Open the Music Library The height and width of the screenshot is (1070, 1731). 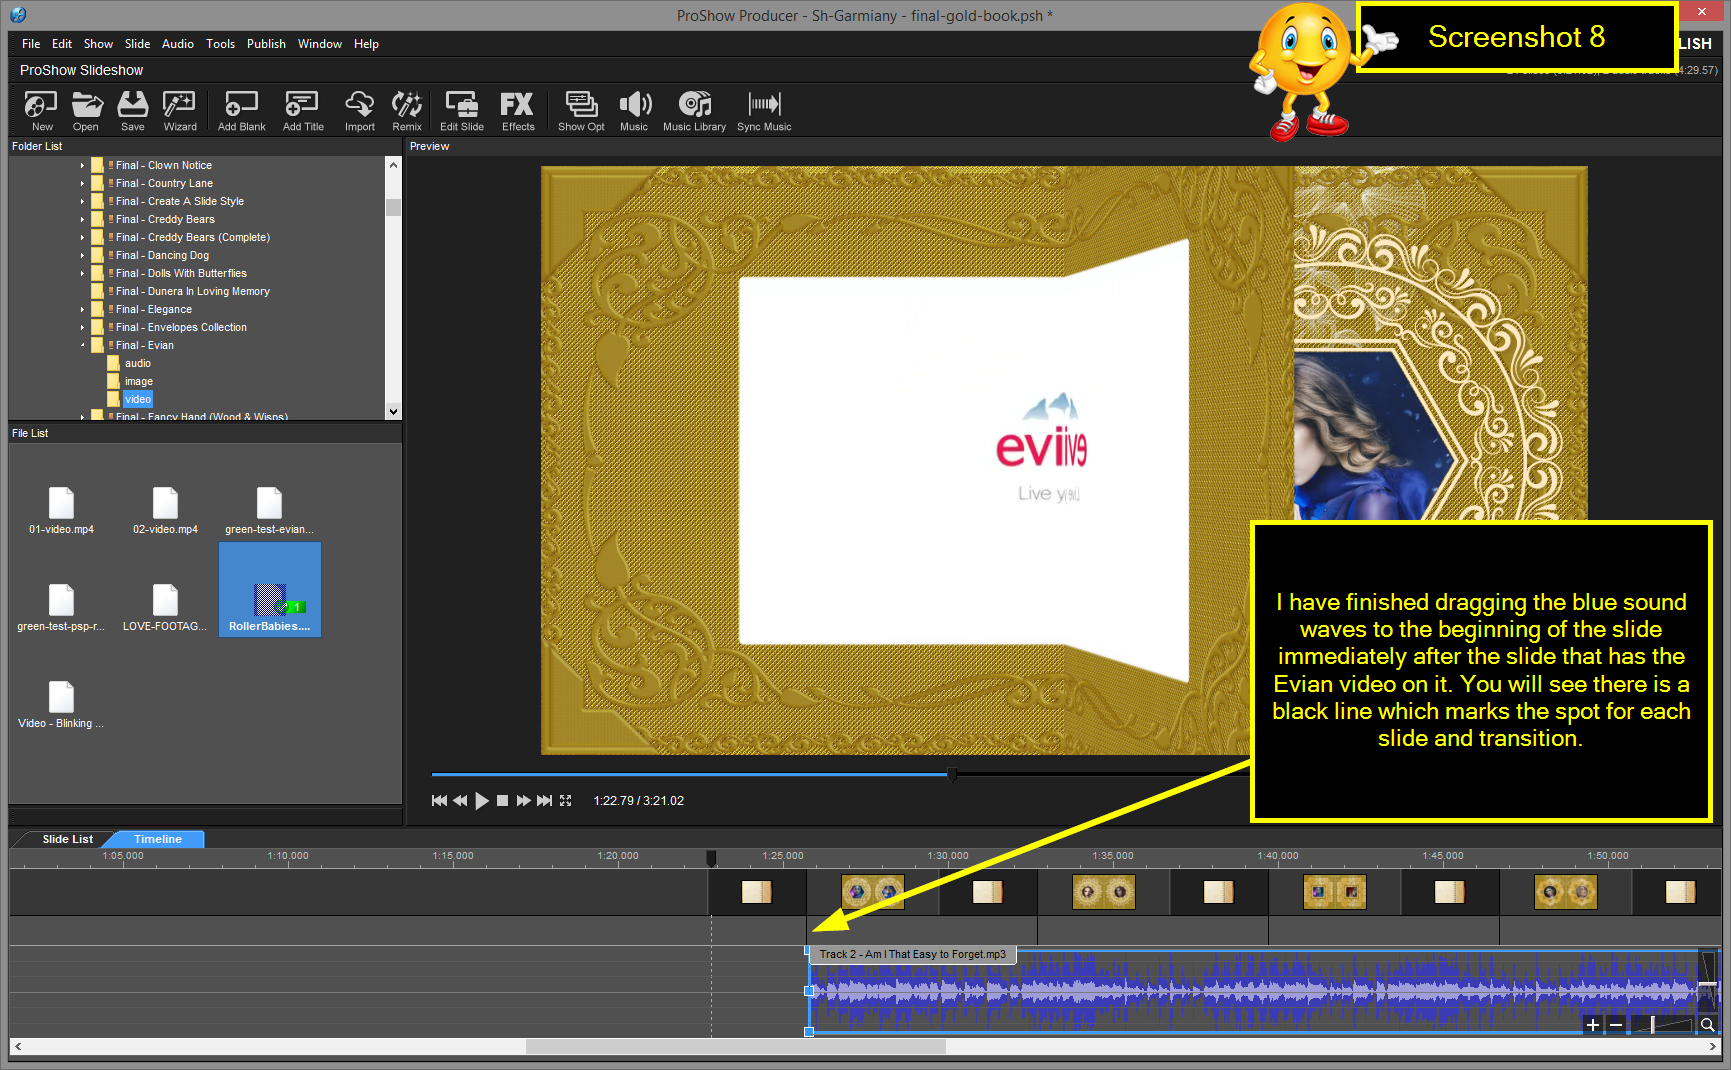click(x=694, y=110)
